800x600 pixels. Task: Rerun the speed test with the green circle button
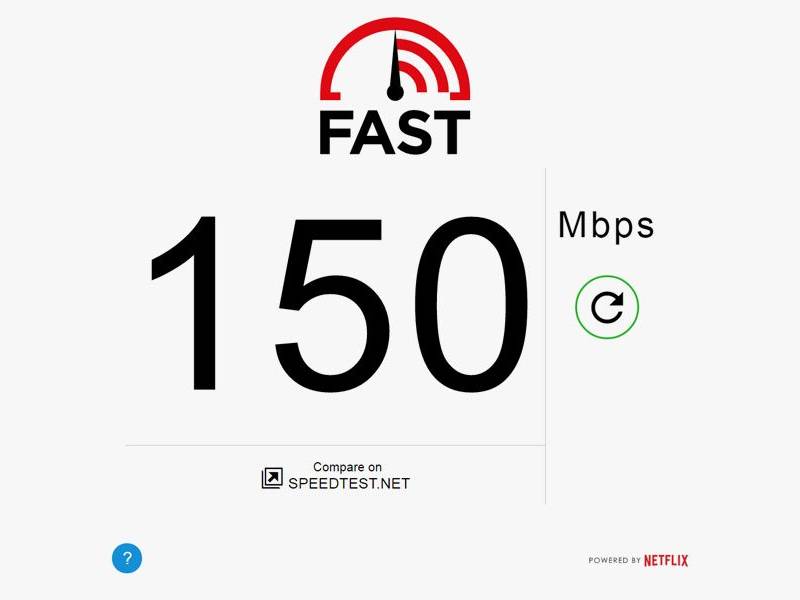607,307
